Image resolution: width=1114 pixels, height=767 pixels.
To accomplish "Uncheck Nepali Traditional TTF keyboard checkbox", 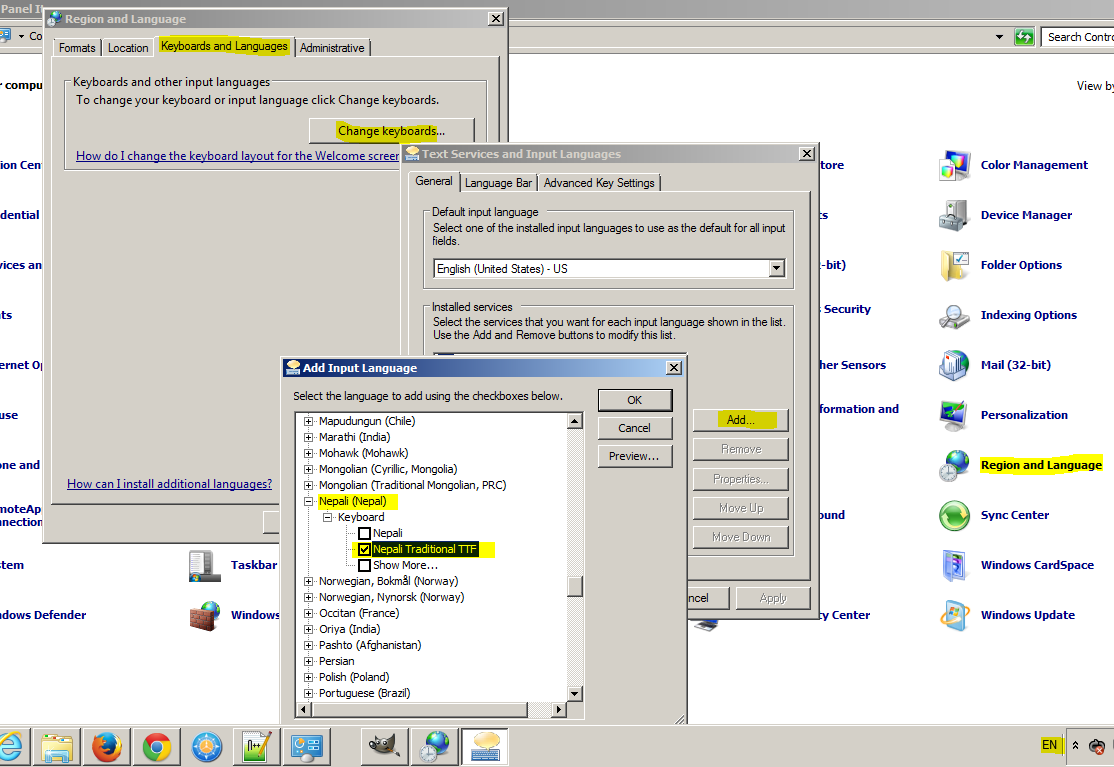I will (364, 549).
